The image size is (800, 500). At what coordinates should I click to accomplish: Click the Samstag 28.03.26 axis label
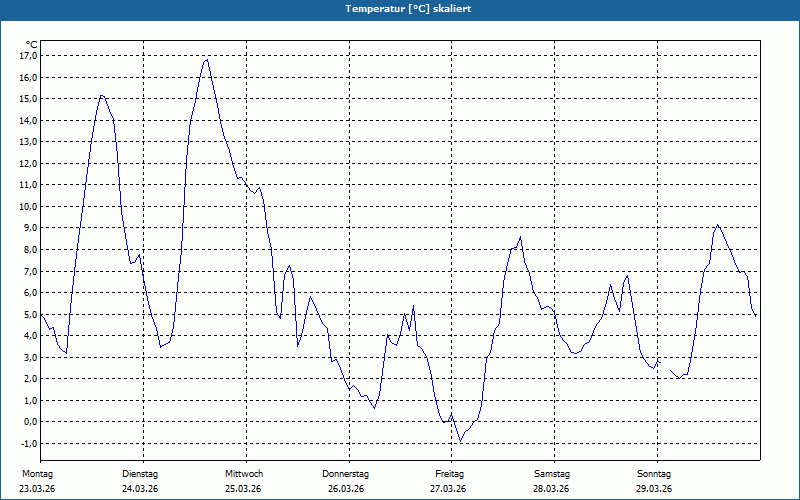coord(552,481)
